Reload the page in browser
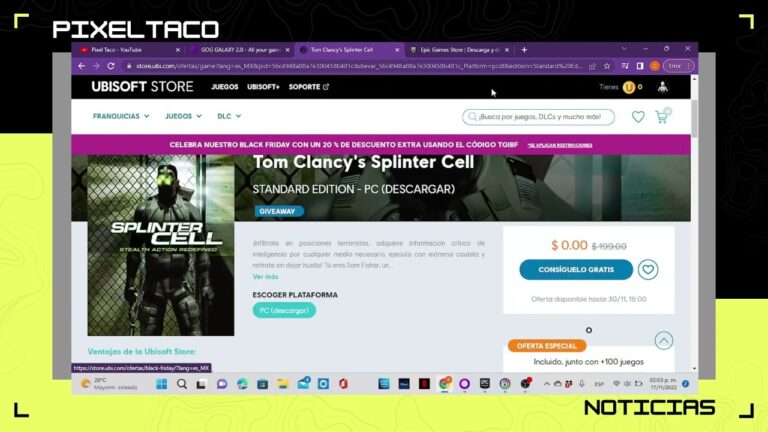768x432 pixels. pyautogui.click(x=111, y=66)
